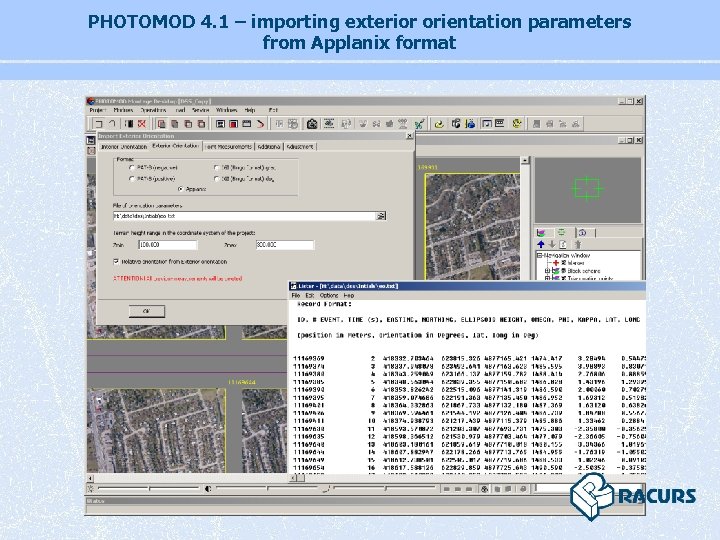This screenshot has height=540, width=720.
Task: Open the purple-green layers tab icon
Action: pos(541,232)
